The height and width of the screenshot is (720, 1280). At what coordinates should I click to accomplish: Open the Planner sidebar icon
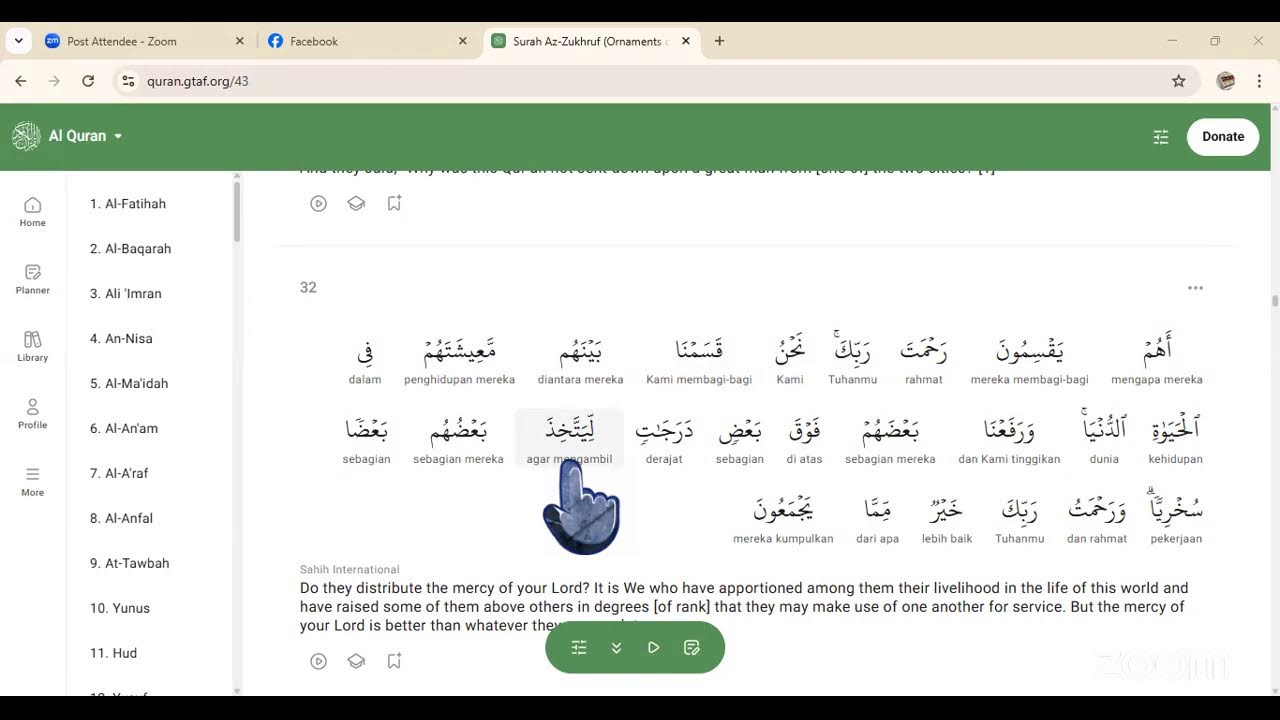point(32,272)
